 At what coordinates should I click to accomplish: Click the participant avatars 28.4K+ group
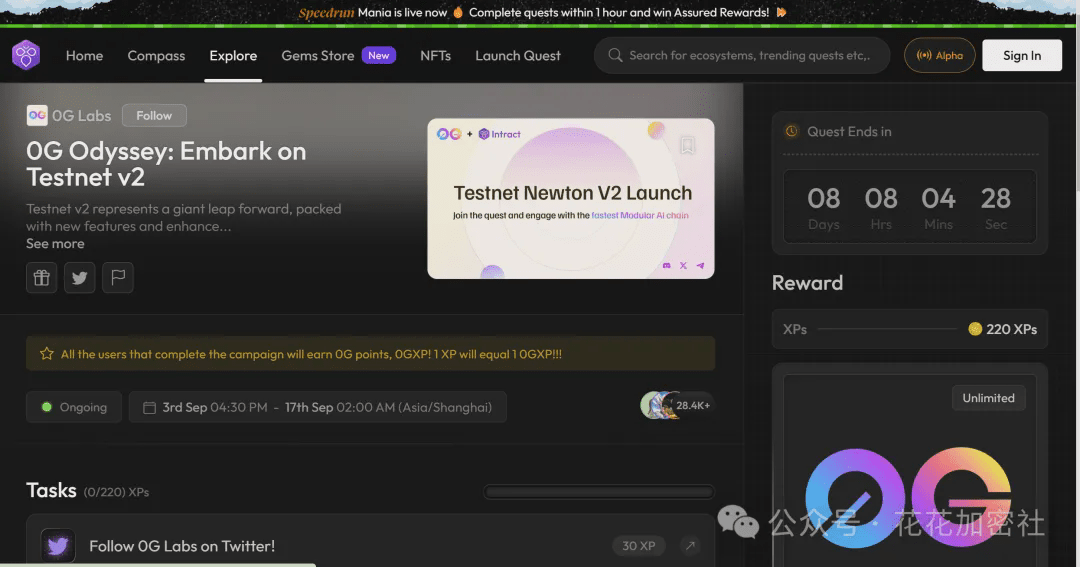(675, 405)
